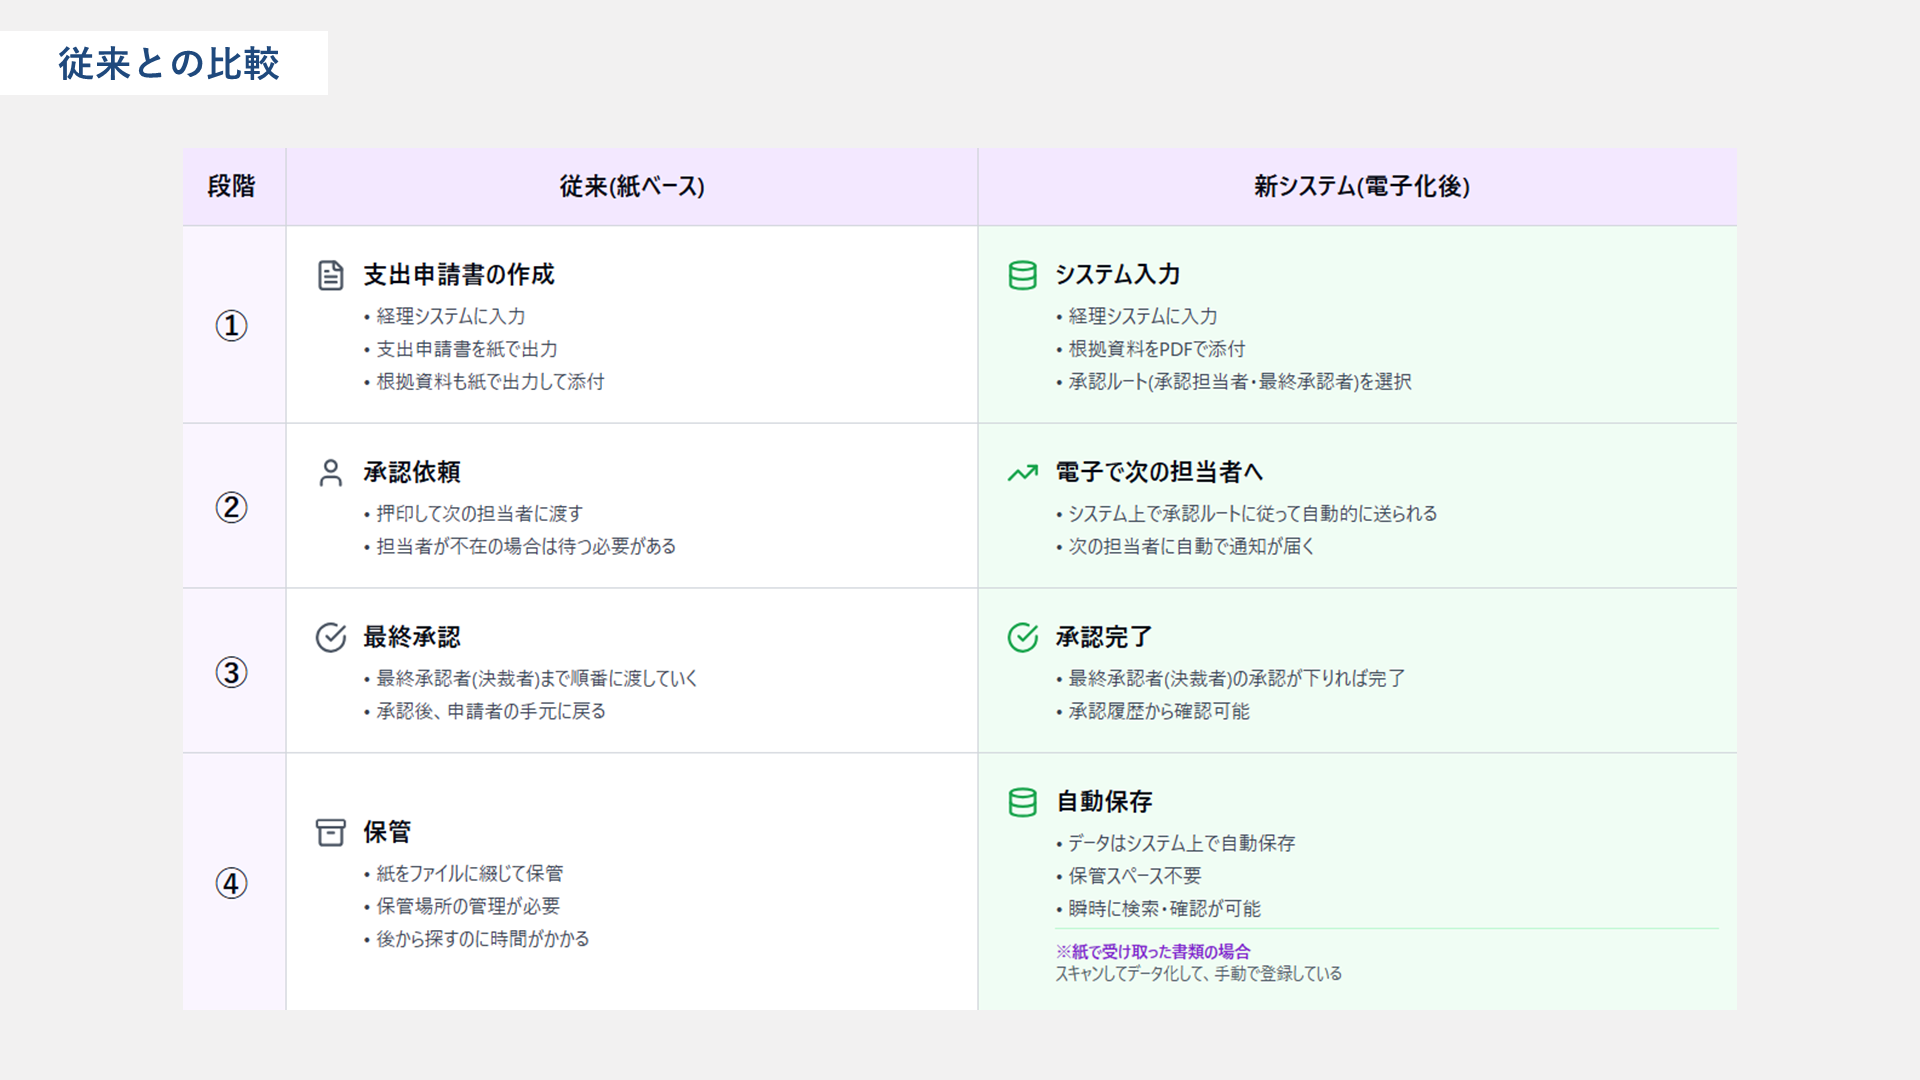Click the bullet 最終承認者(決裁者)まで順番に渡していく

[531, 679]
